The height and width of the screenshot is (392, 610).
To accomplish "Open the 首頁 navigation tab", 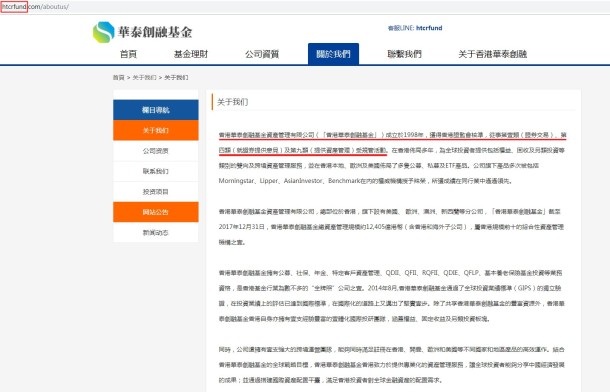I will [x=128, y=54].
